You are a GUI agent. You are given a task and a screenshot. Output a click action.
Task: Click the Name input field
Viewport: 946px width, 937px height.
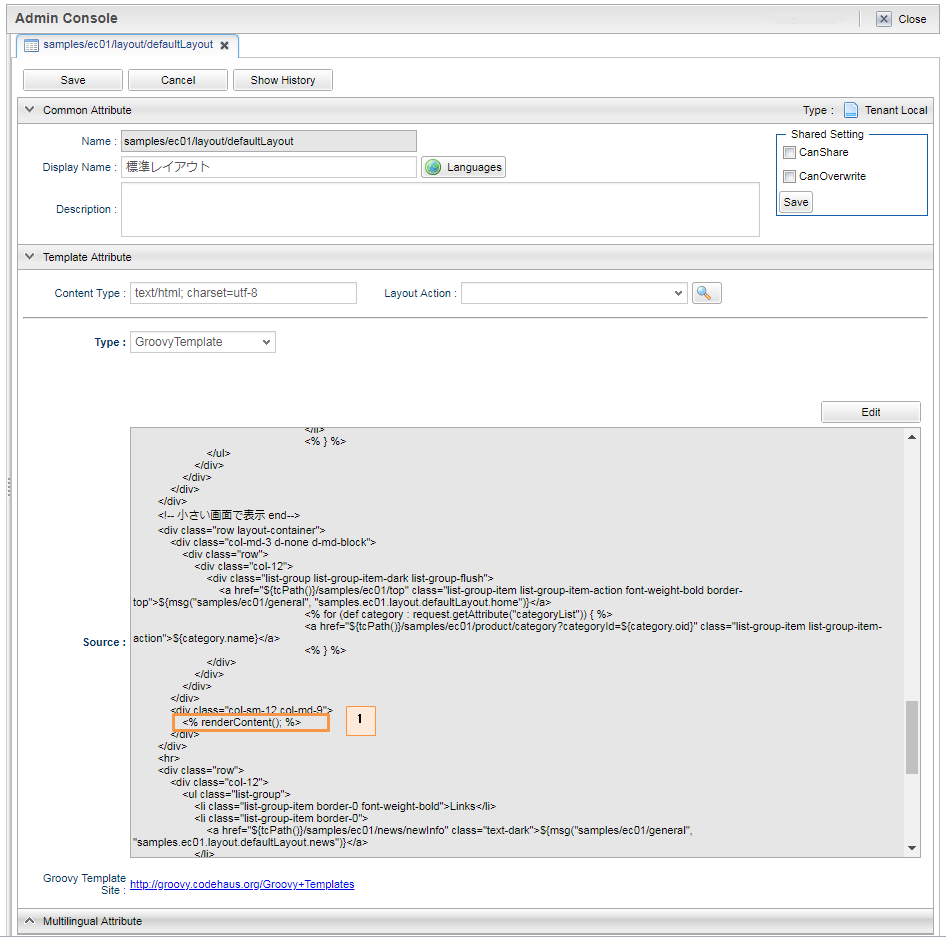[x=268, y=141]
